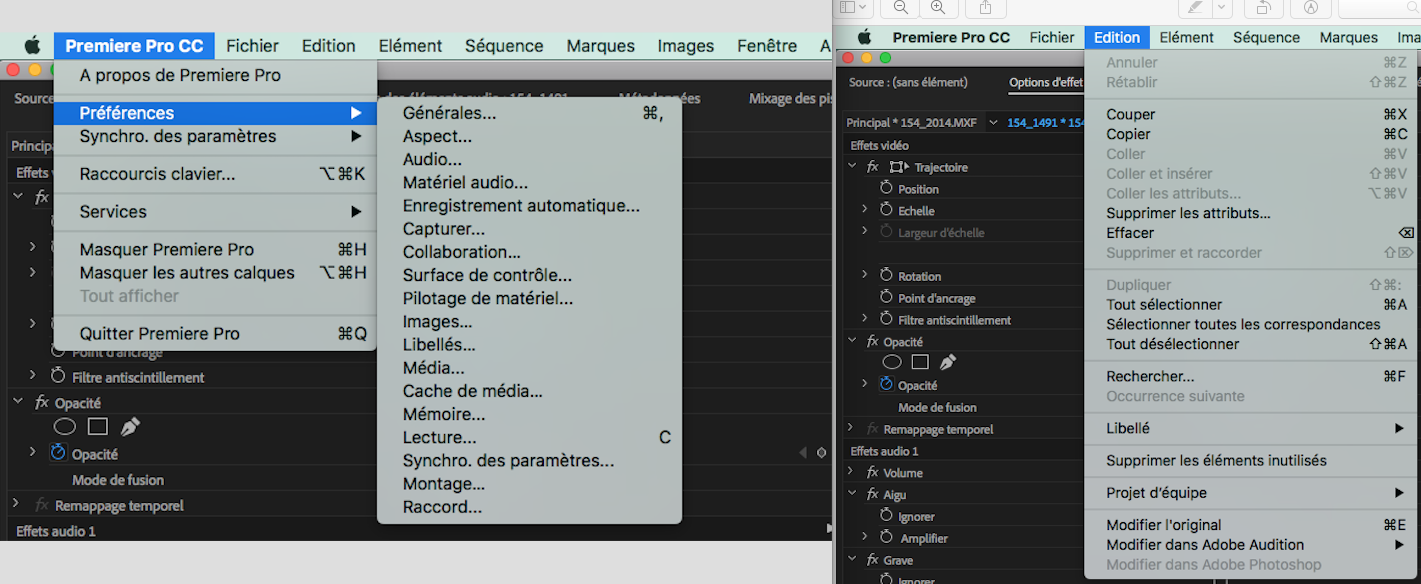
Task: Collapse the Aigu audio effect
Action: tap(852, 495)
